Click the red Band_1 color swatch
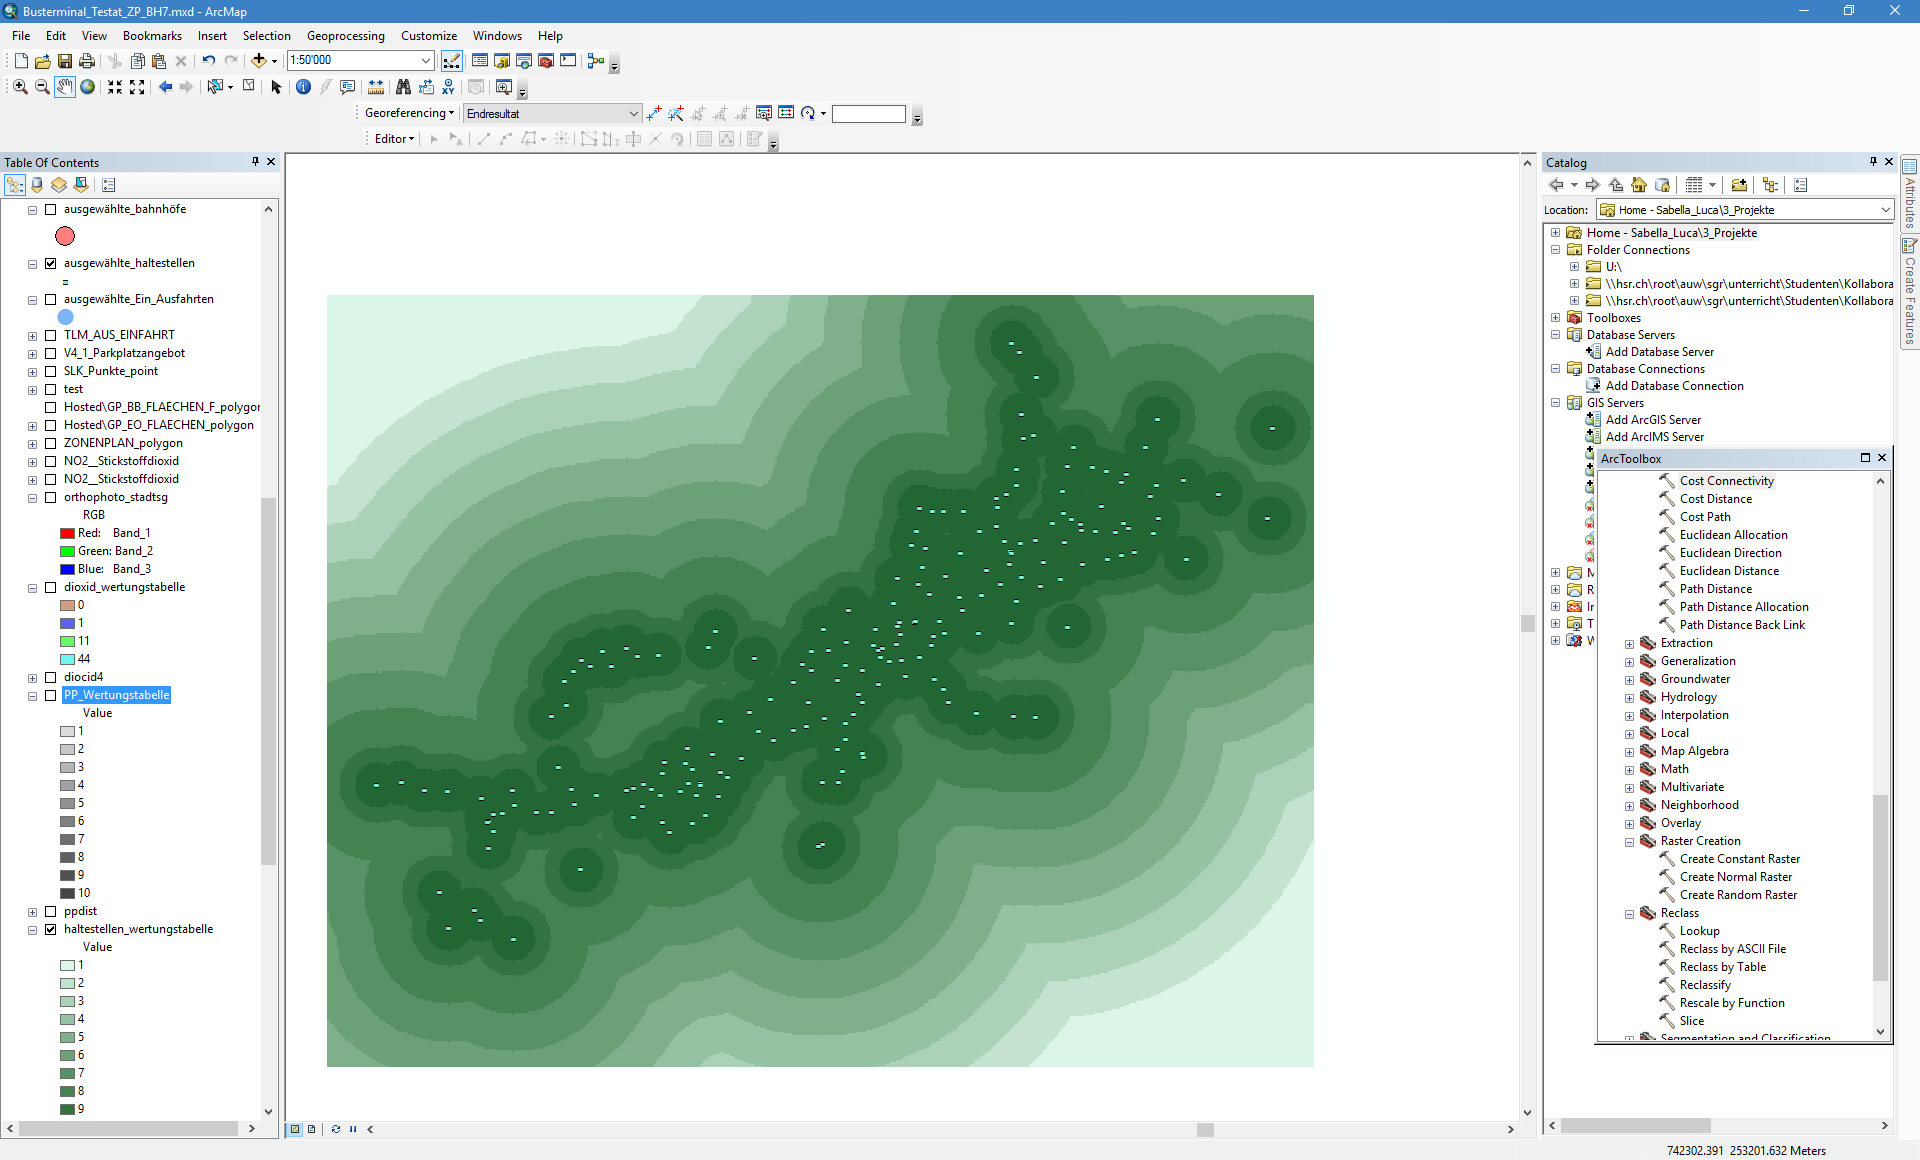Viewport: 1920px width, 1160px height. [x=67, y=534]
